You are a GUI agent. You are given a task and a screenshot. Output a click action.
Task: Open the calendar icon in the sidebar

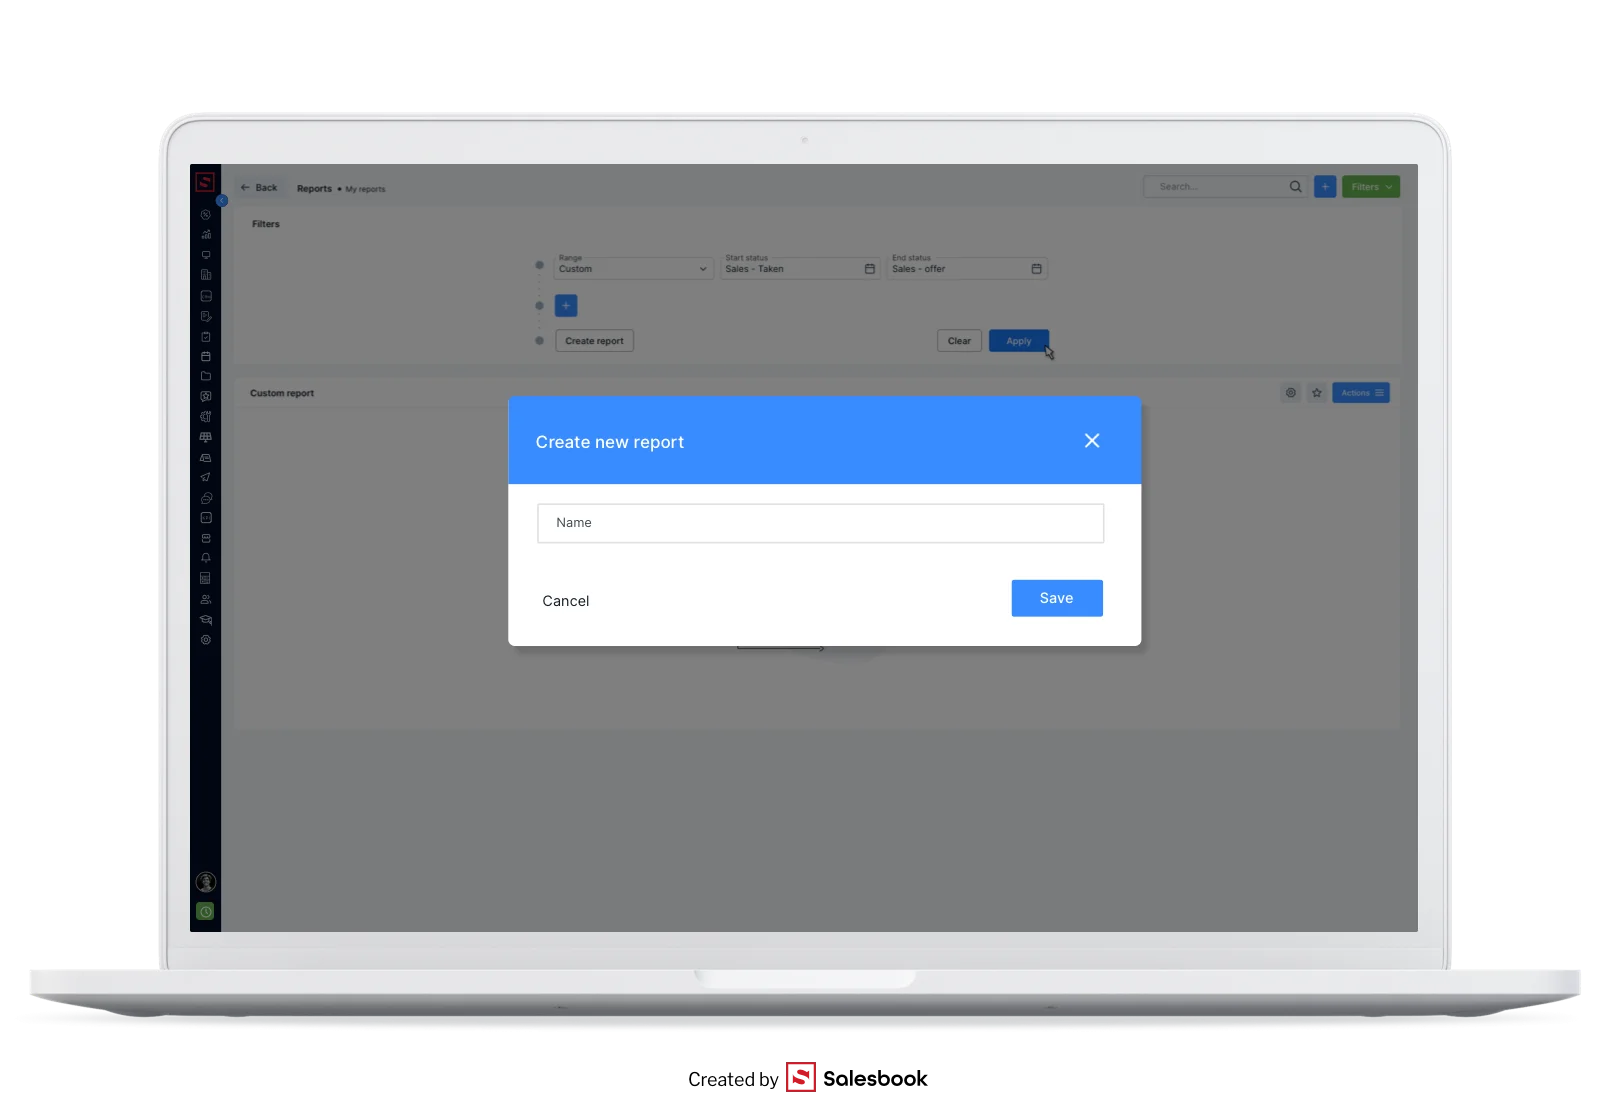(x=206, y=356)
